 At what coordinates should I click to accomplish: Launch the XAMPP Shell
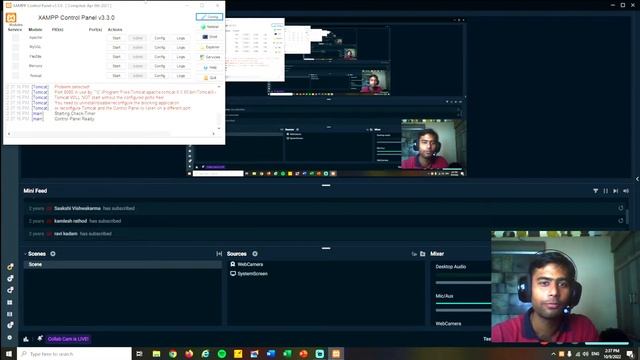point(209,37)
